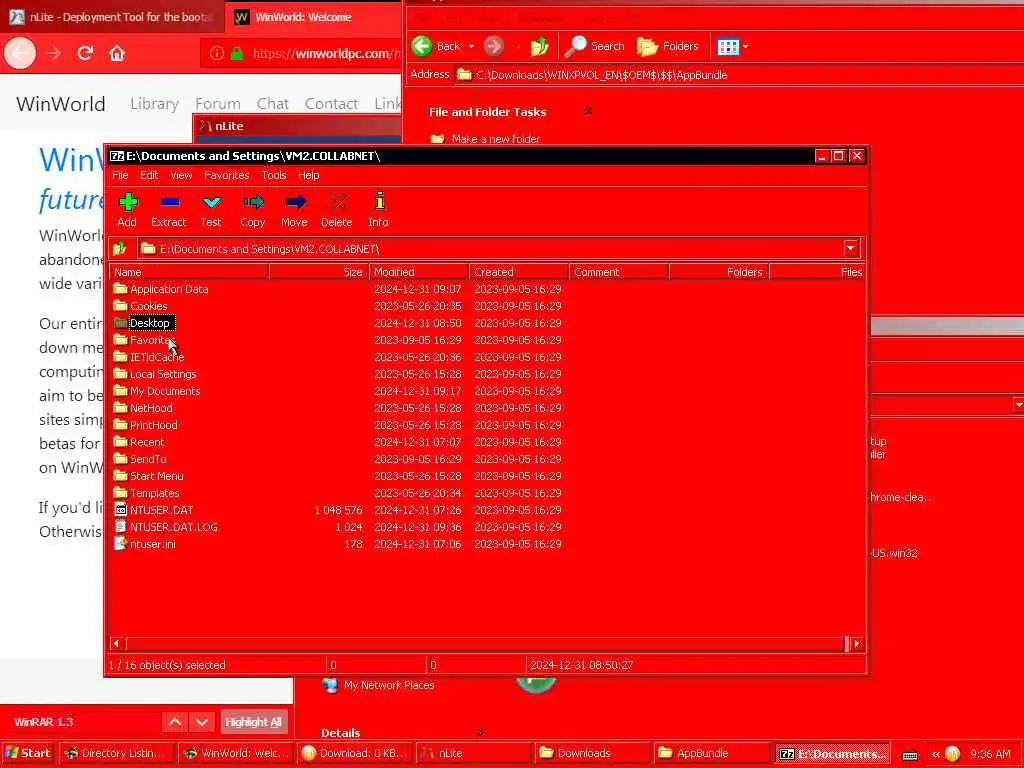Open the Help menu in 7-Zip
This screenshot has width=1024, height=768.
click(309, 175)
